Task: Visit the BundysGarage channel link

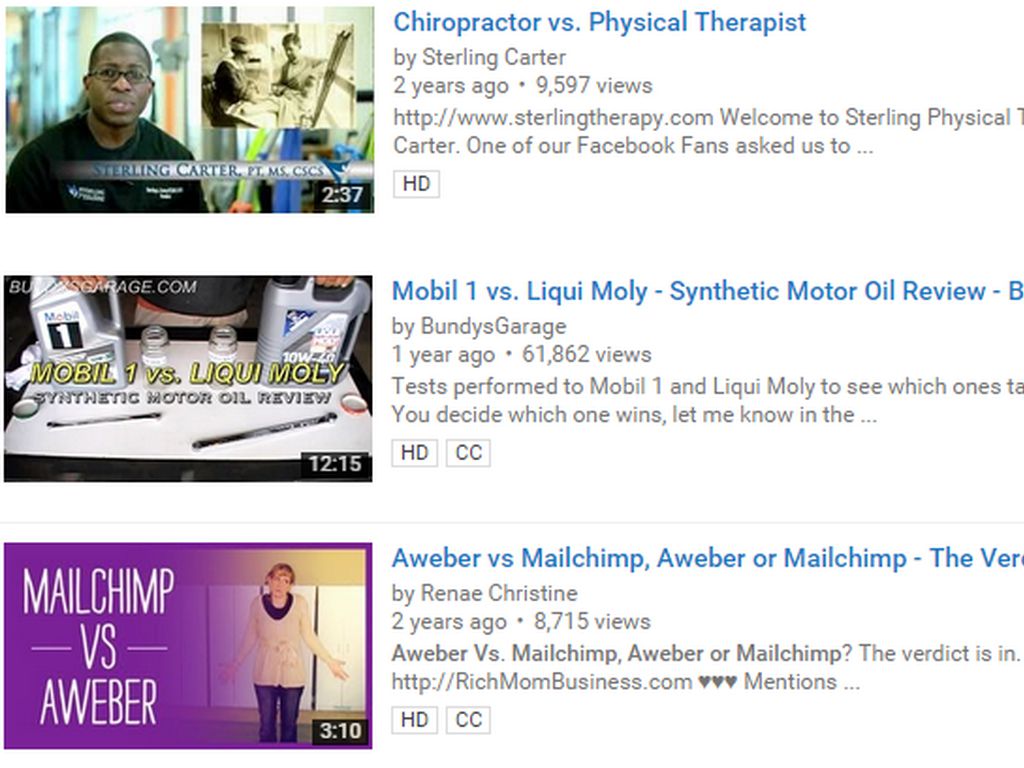Action: coord(493,326)
